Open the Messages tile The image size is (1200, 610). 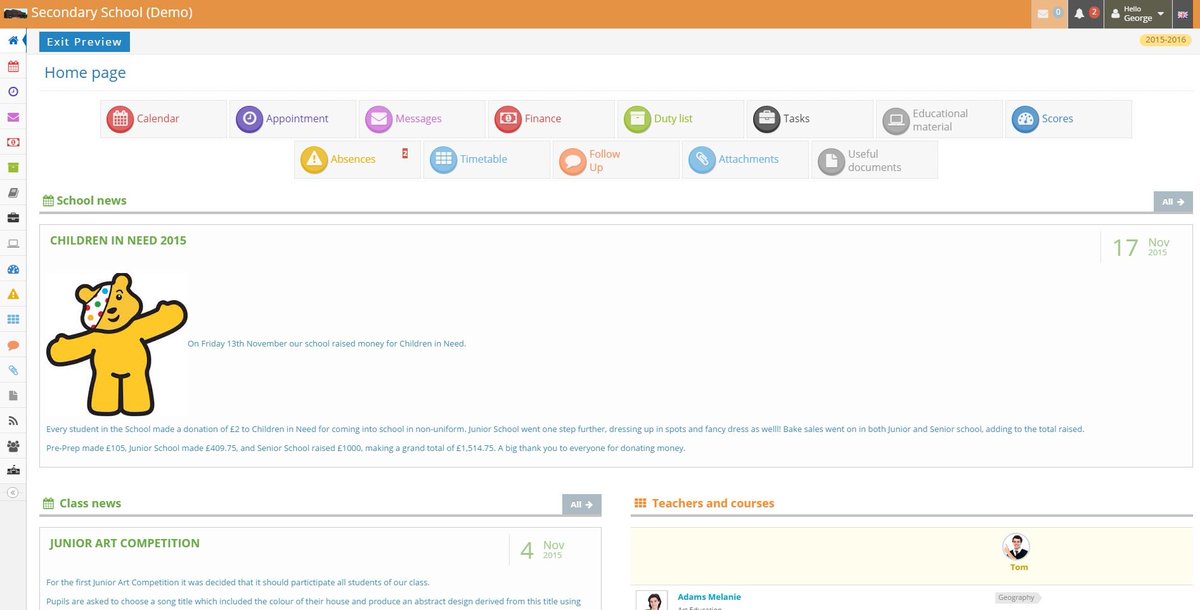(422, 119)
